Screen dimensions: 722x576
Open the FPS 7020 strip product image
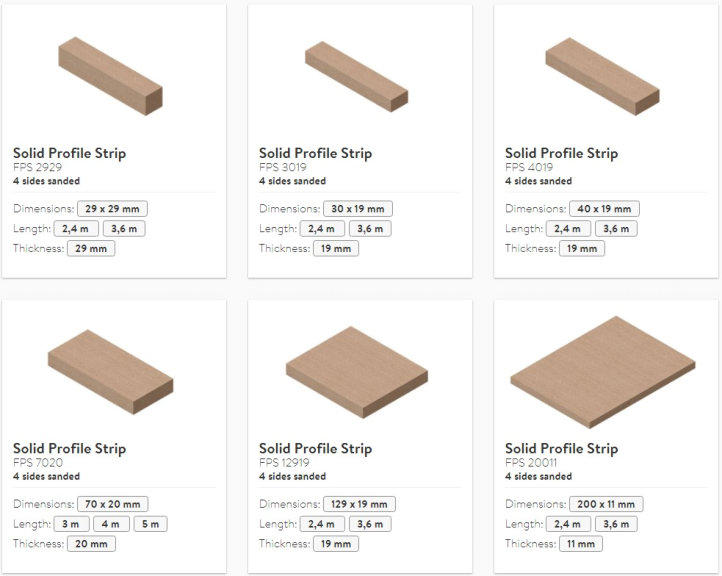[x=111, y=372]
